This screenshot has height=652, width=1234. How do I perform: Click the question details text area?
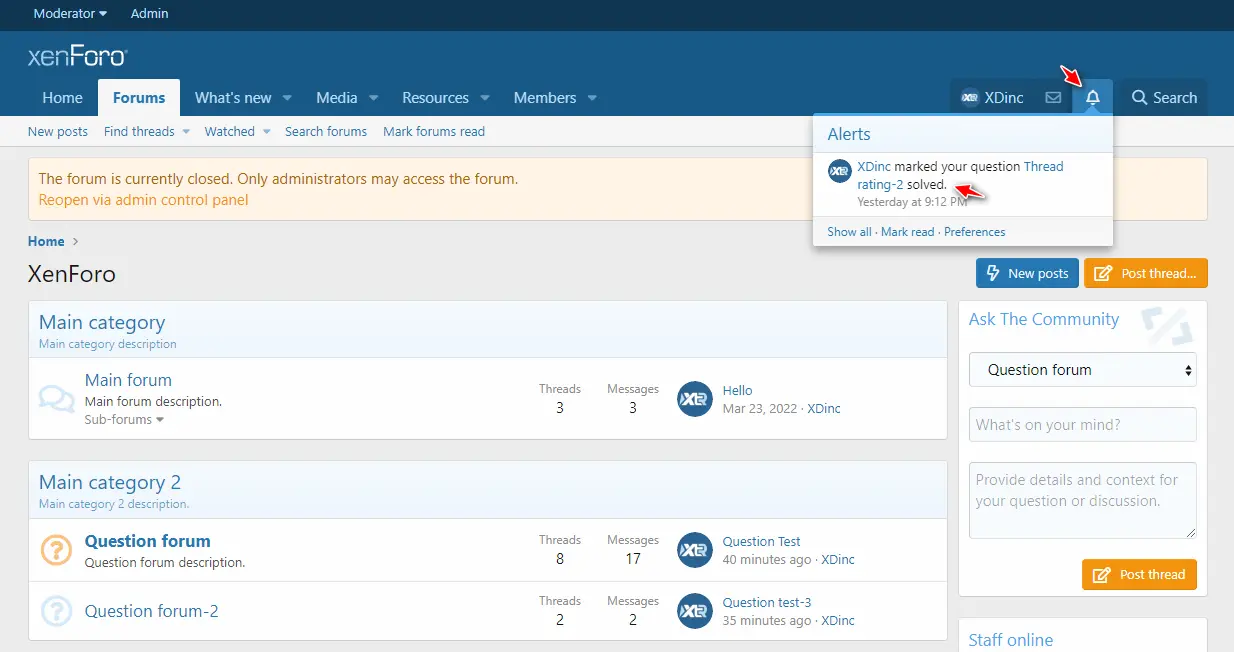click(x=1083, y=500)
